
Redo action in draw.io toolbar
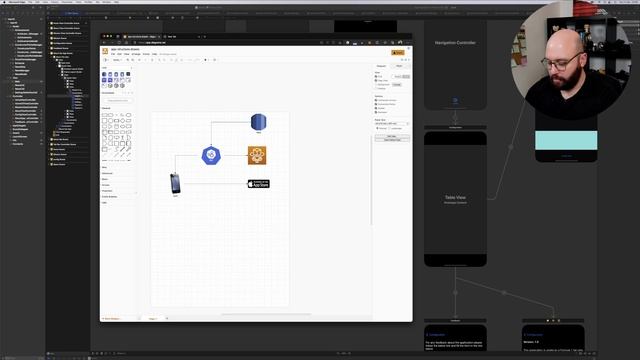tap(145, 60)
